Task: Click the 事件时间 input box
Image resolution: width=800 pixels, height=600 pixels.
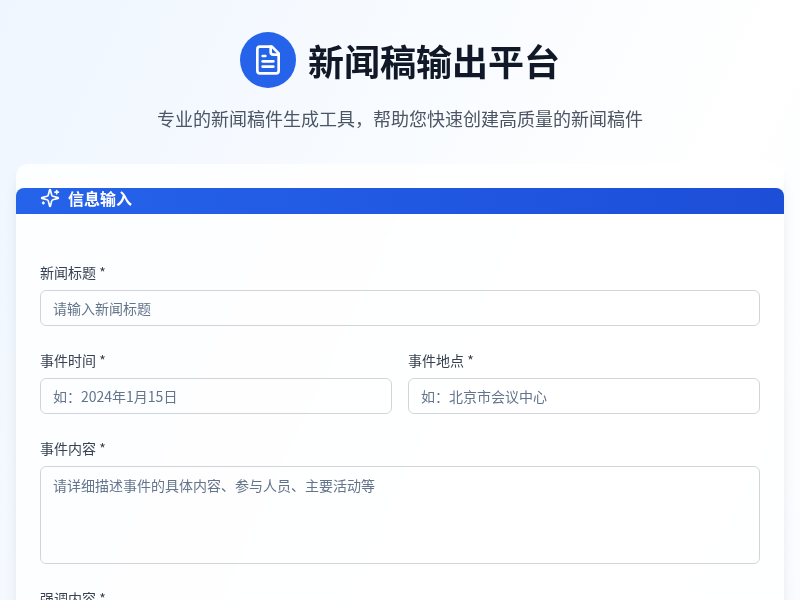Action: 216,396
